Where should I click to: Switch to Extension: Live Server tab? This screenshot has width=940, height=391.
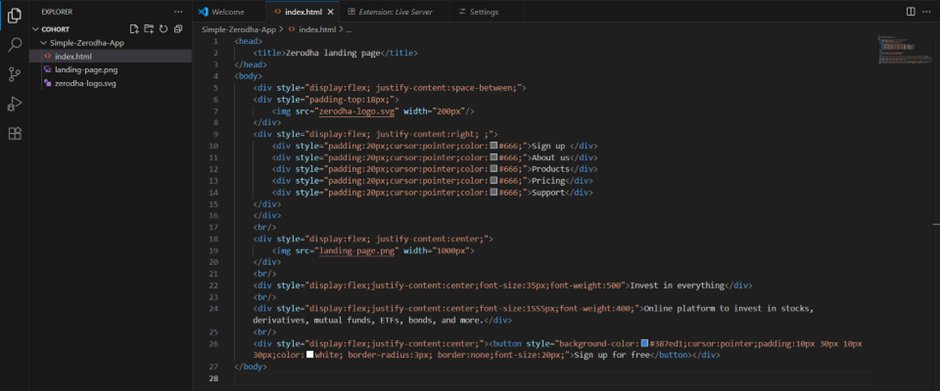396,12
